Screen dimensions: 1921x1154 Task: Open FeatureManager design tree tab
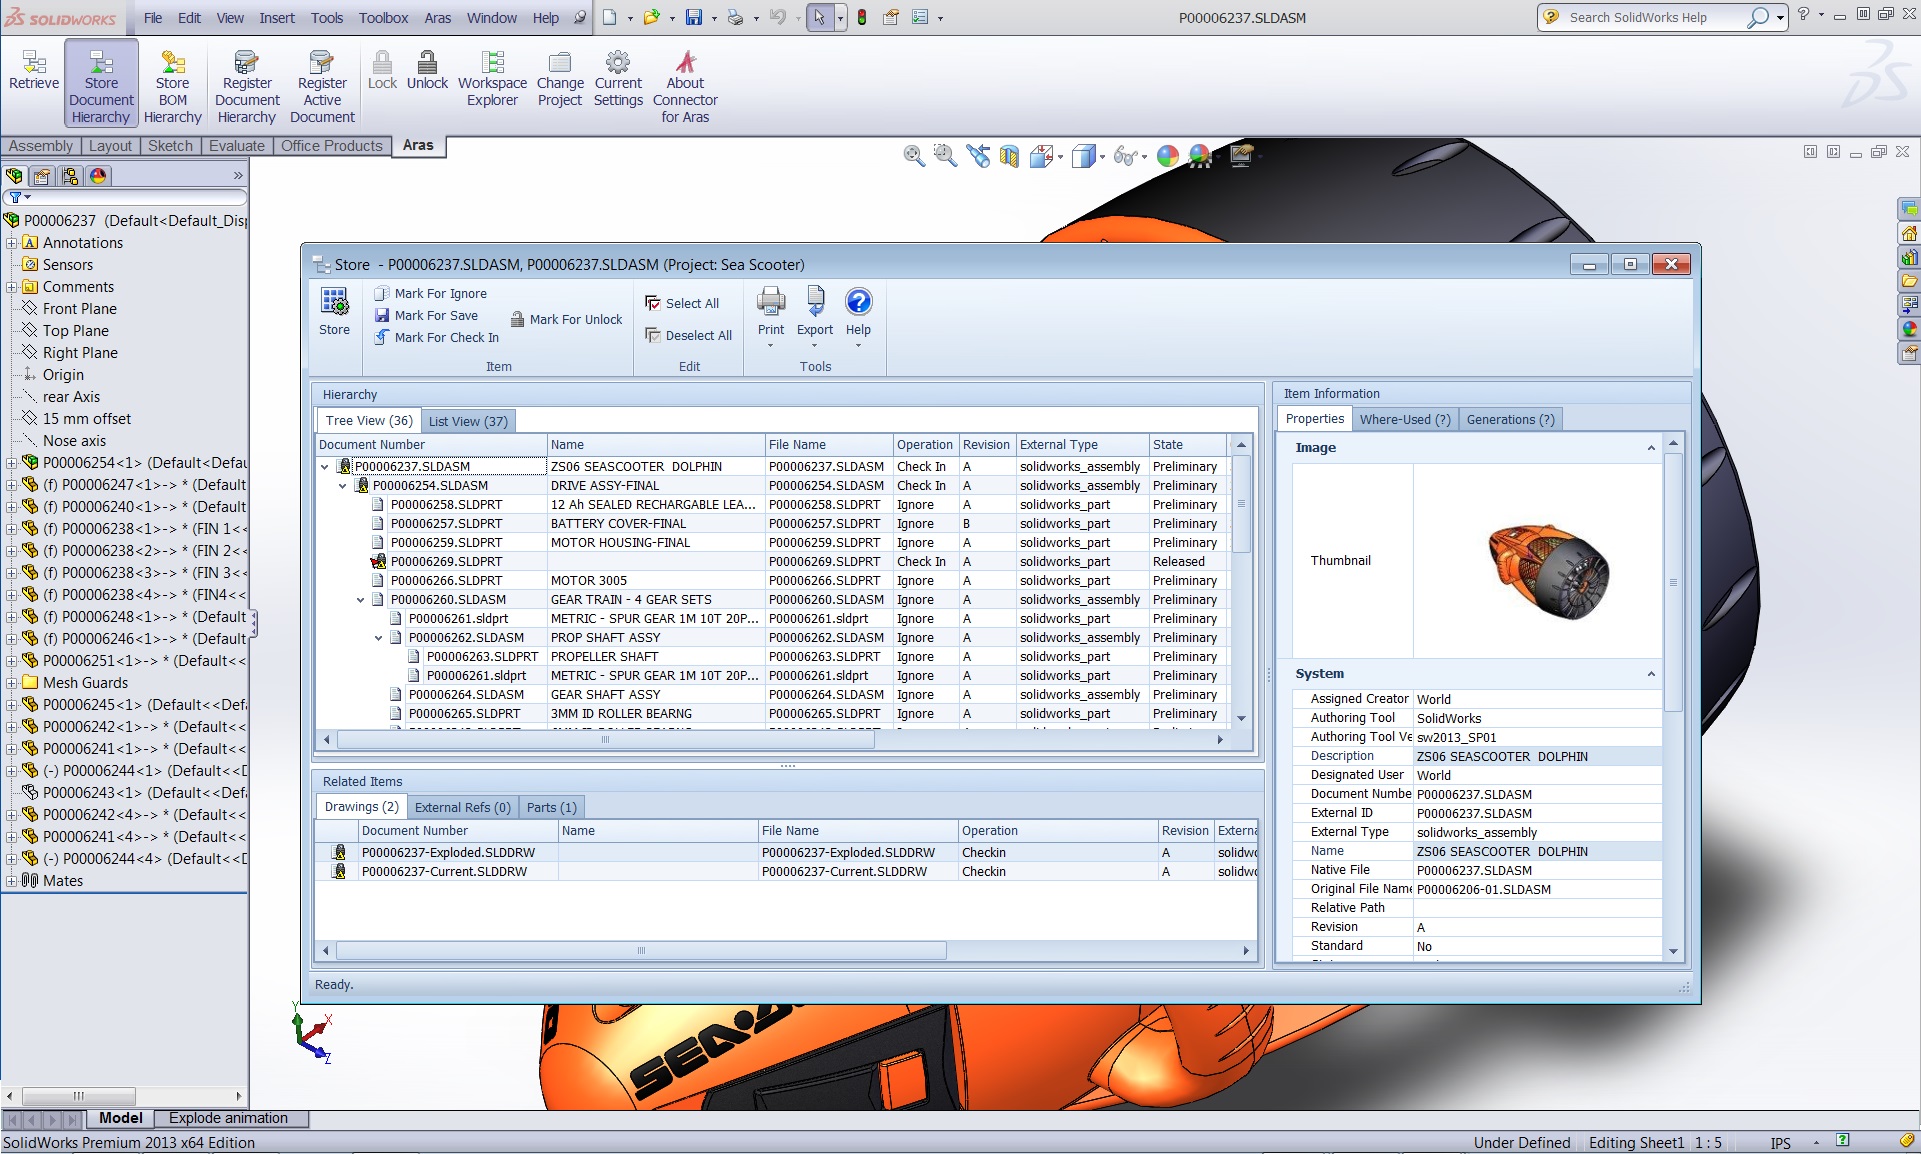pyautogui.click(x=14, y=176)
